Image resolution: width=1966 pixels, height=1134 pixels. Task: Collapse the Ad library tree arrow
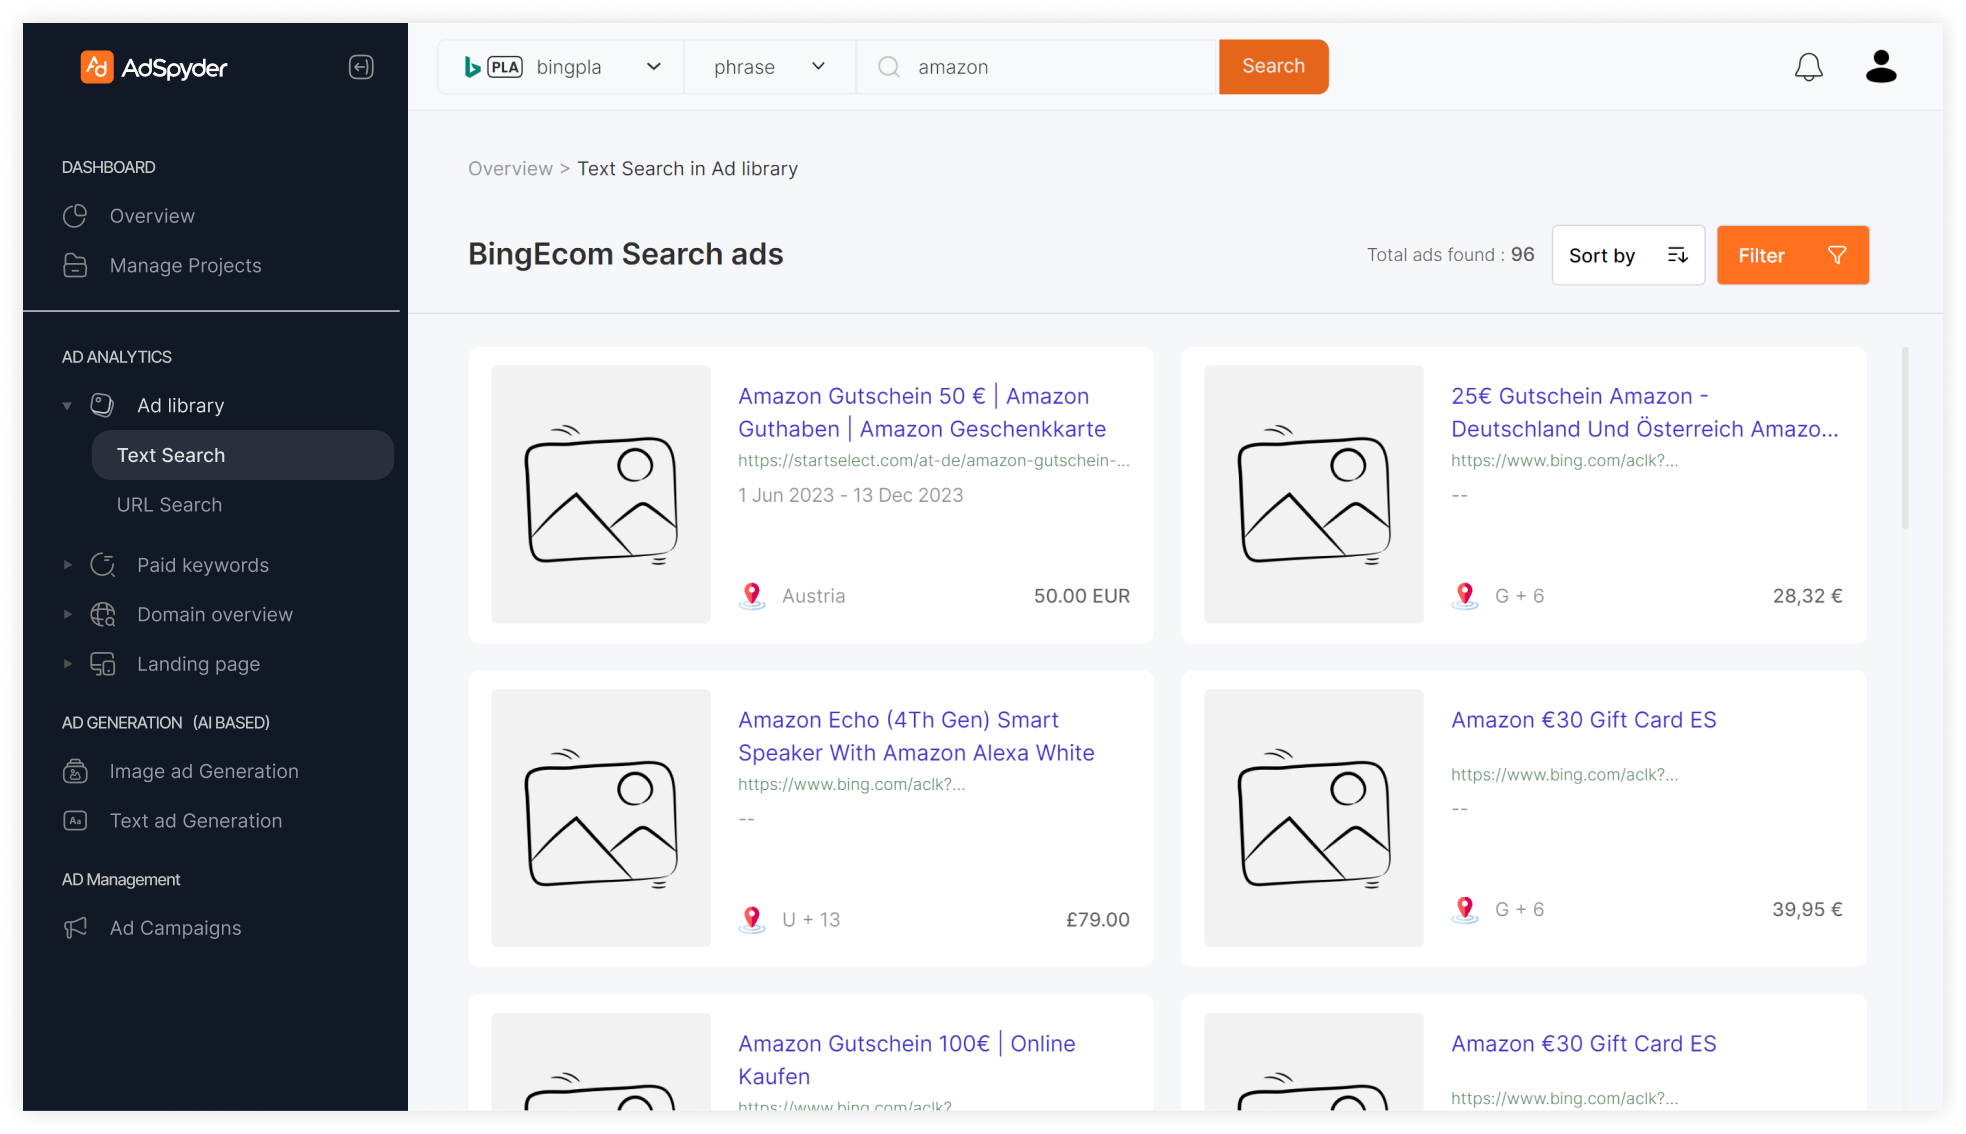[67, 406]
